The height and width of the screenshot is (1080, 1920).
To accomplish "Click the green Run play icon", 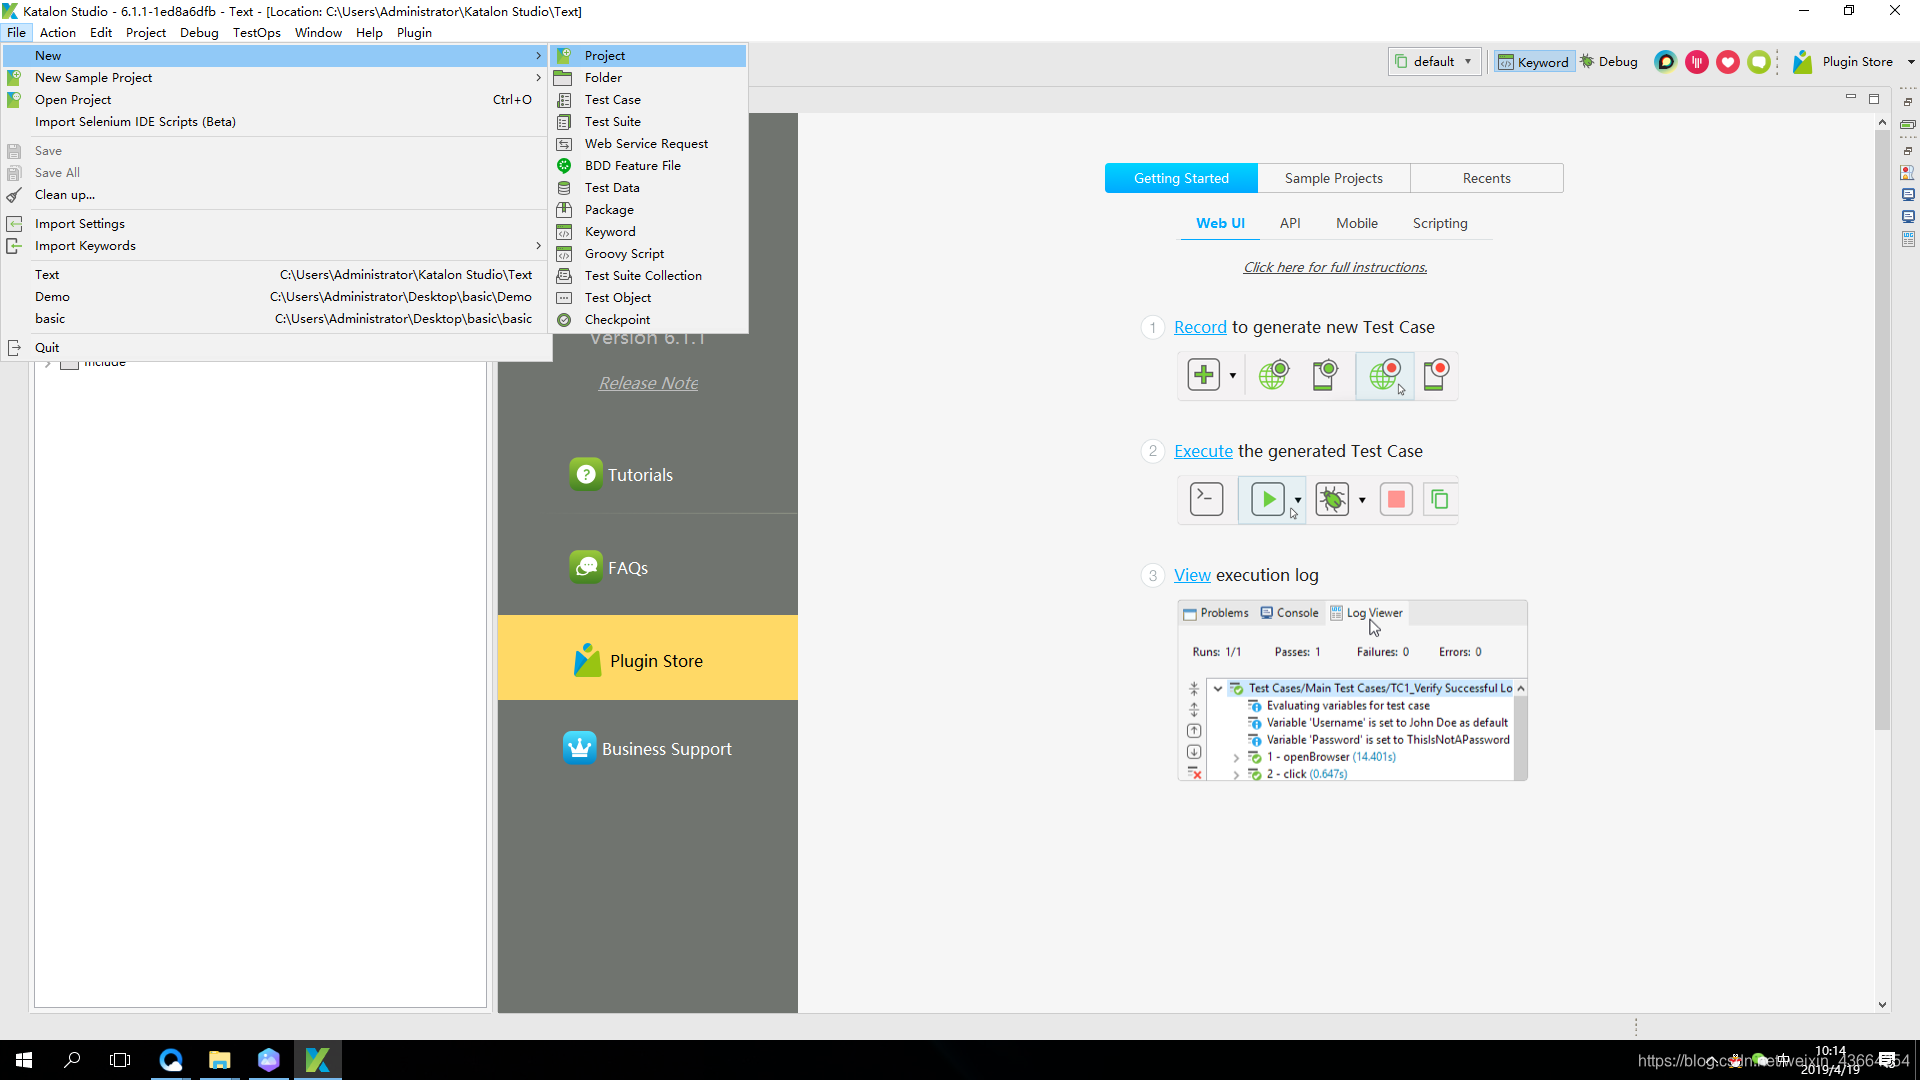I will [1267, 499].
